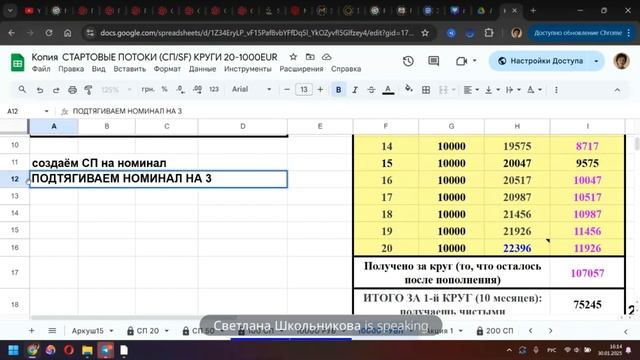Open the Правка menu
The height and width of the screenshot is (360, 640).
pos(71,69)
